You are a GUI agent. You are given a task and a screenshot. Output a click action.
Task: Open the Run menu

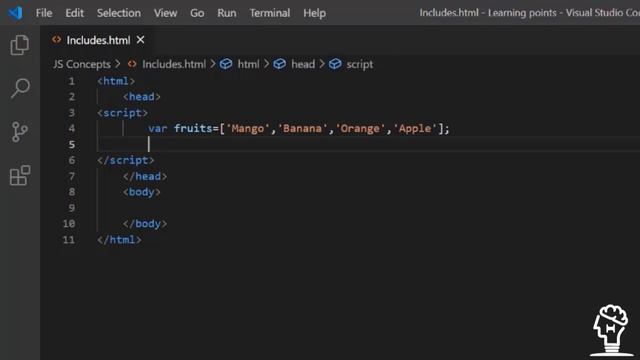click(227, 13)
